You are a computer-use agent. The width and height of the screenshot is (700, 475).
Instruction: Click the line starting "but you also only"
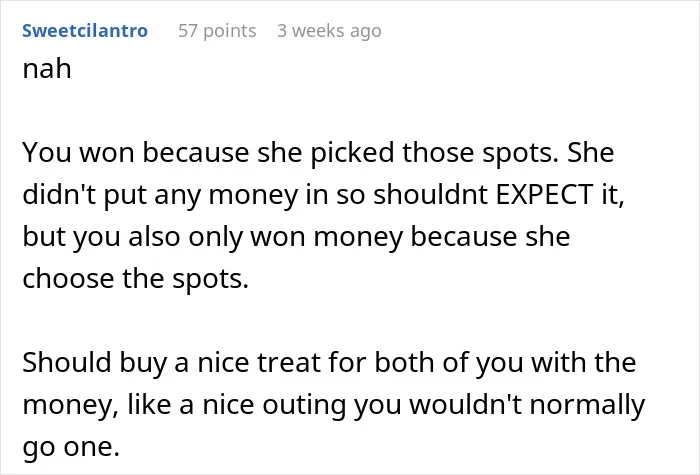coord(296,237)
